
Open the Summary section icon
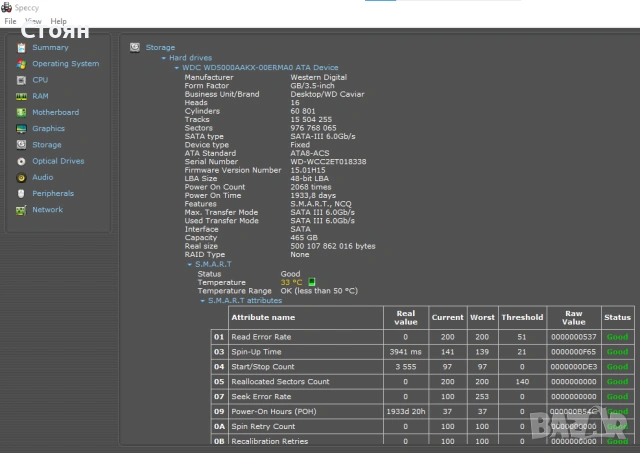tap(20, 48)
